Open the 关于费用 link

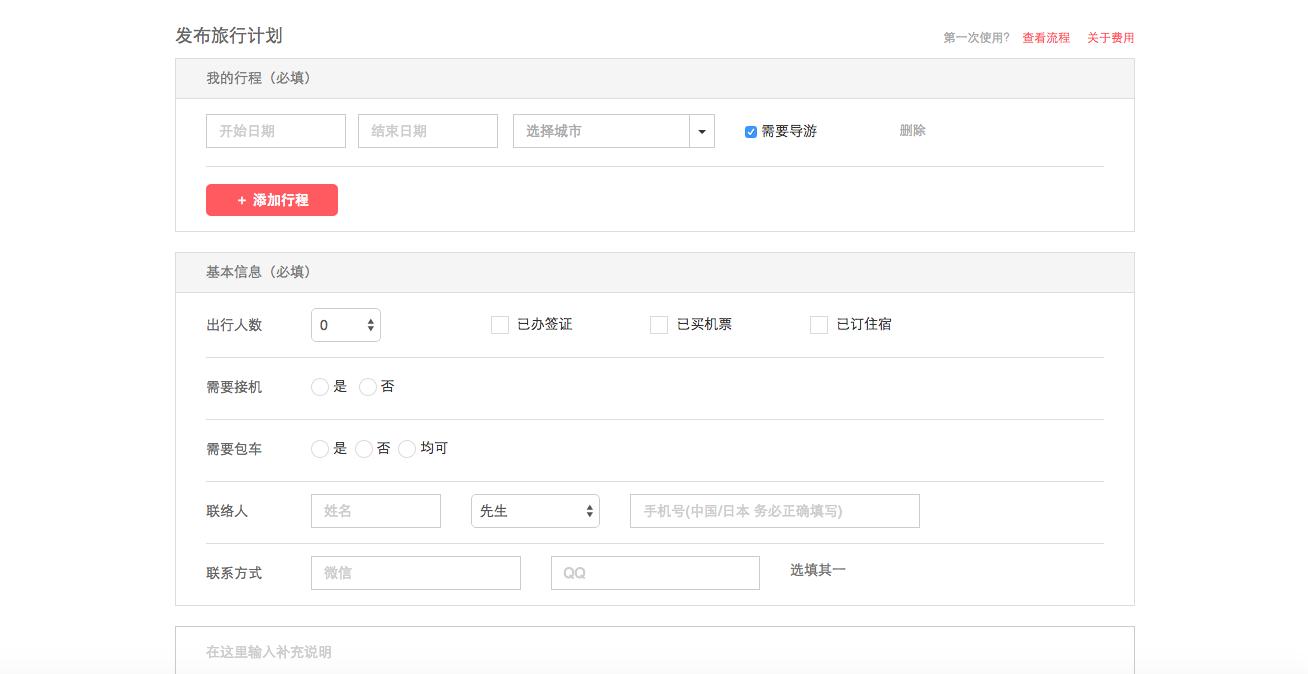click(x=1111, y=38)
